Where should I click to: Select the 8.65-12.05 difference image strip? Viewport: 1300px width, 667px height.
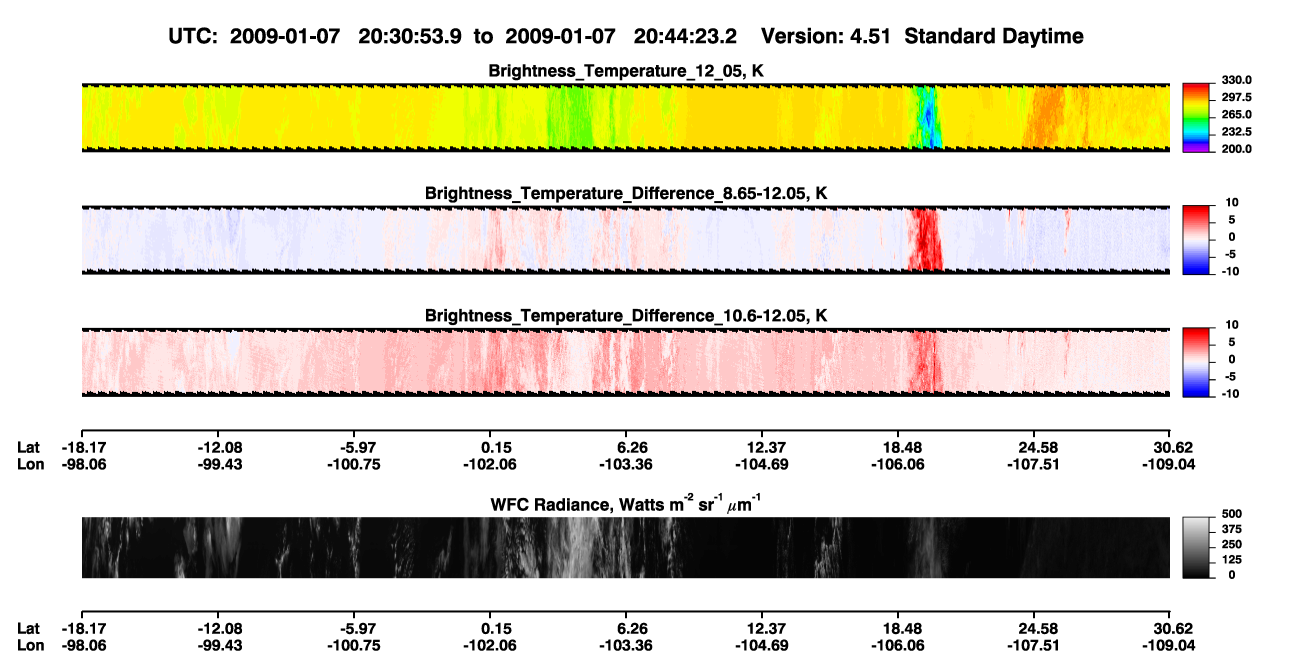pyautogui.click(x=626, y=240)
